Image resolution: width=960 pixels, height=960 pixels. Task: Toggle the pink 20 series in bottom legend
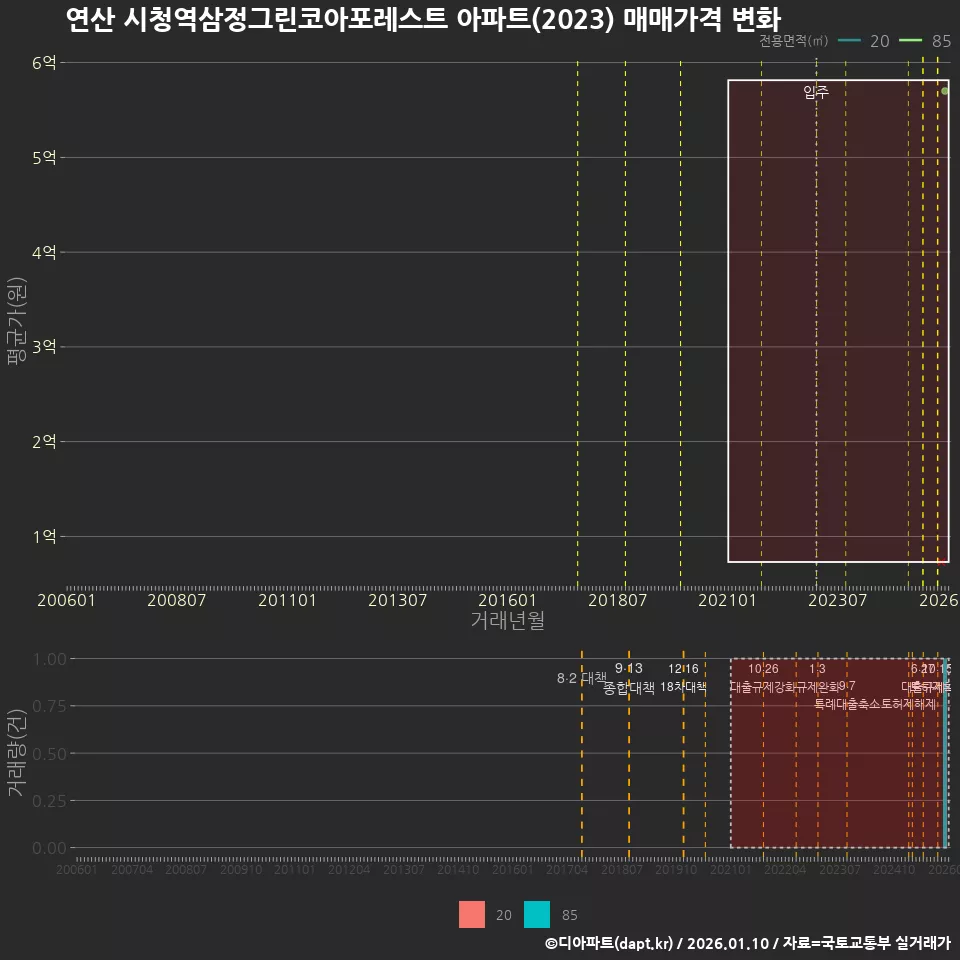click(x=472, y=915)
